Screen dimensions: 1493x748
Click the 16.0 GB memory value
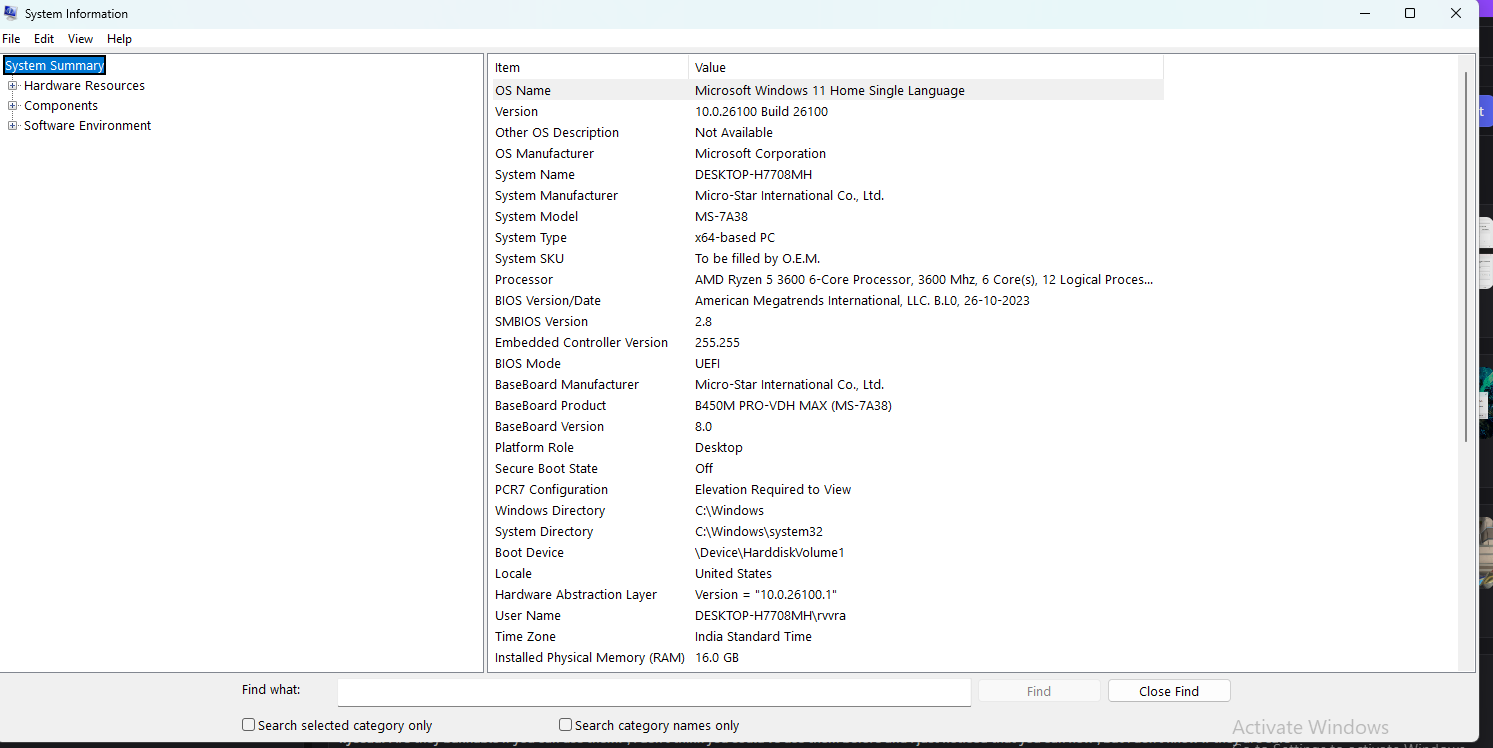[x=717, y=658]
